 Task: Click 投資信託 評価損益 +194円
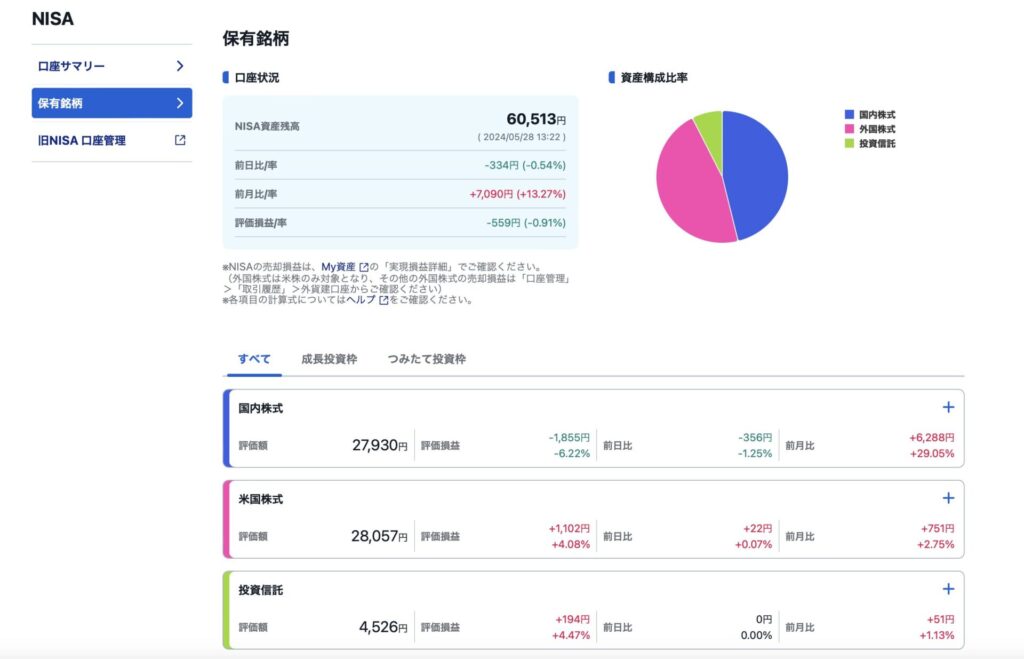(x=572, y=619)
